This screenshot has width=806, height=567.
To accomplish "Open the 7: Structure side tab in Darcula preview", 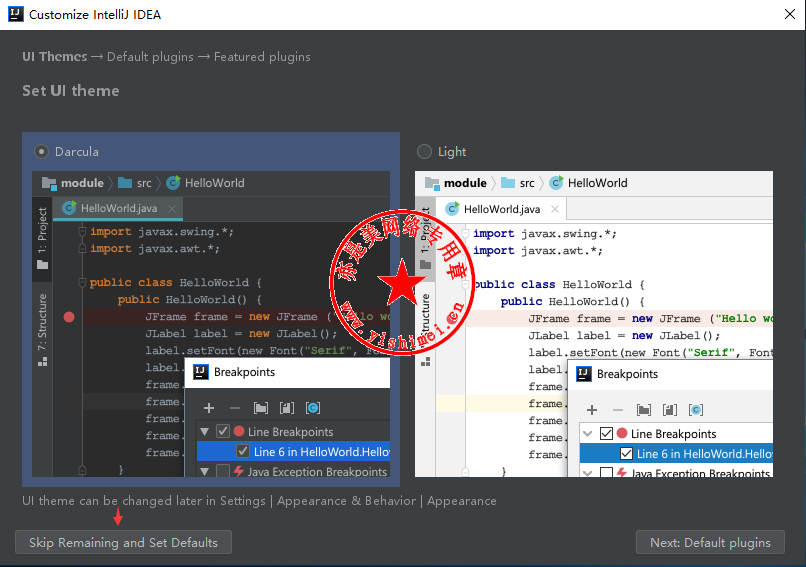I will 42,329.
